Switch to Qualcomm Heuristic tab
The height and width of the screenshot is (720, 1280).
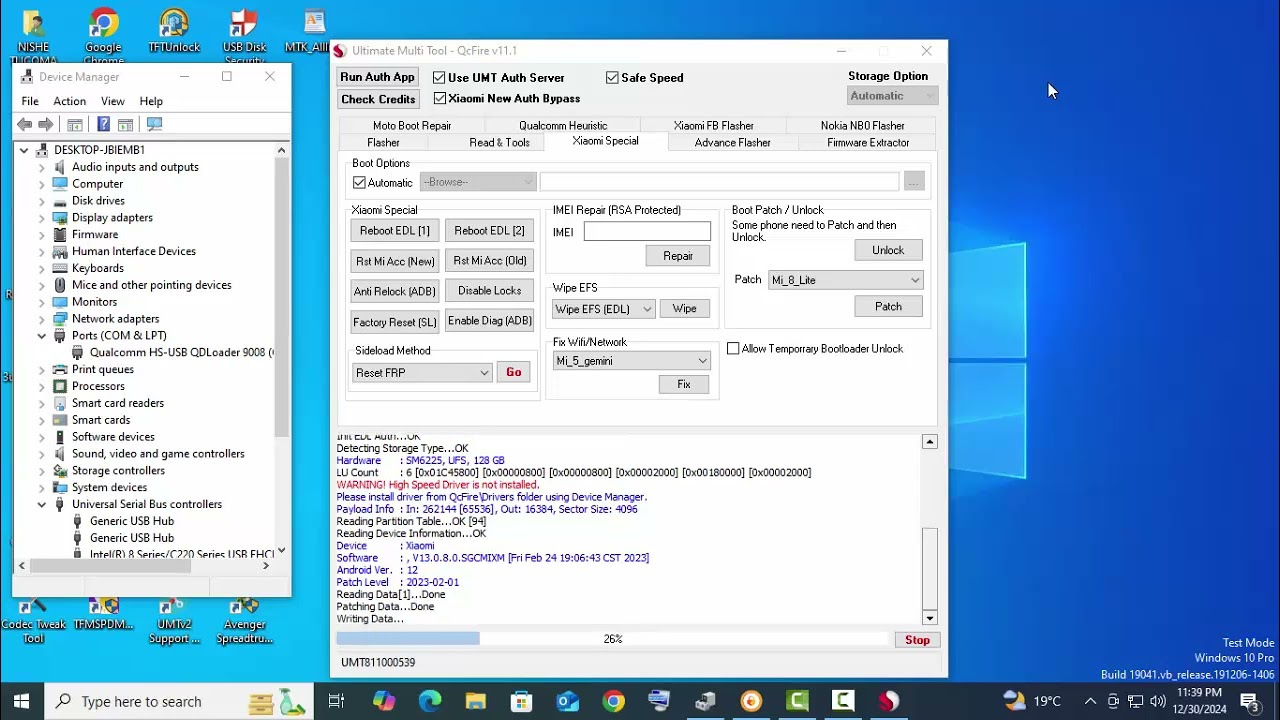click(x=563, y=126)
